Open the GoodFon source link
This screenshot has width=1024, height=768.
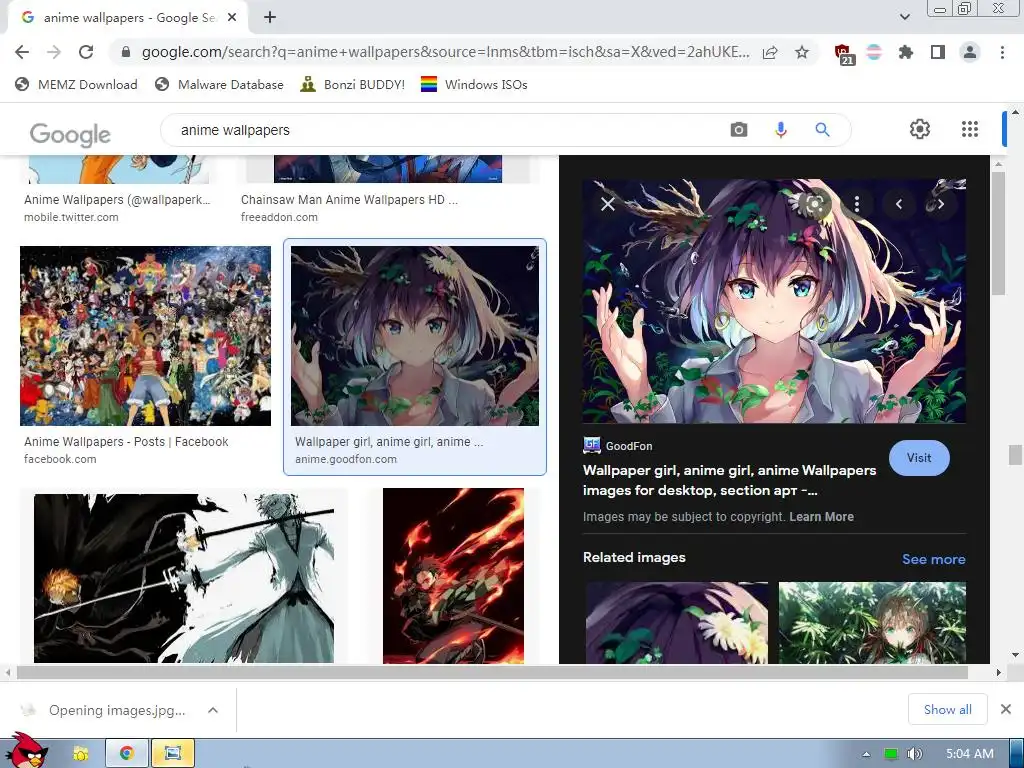(618, 446)
